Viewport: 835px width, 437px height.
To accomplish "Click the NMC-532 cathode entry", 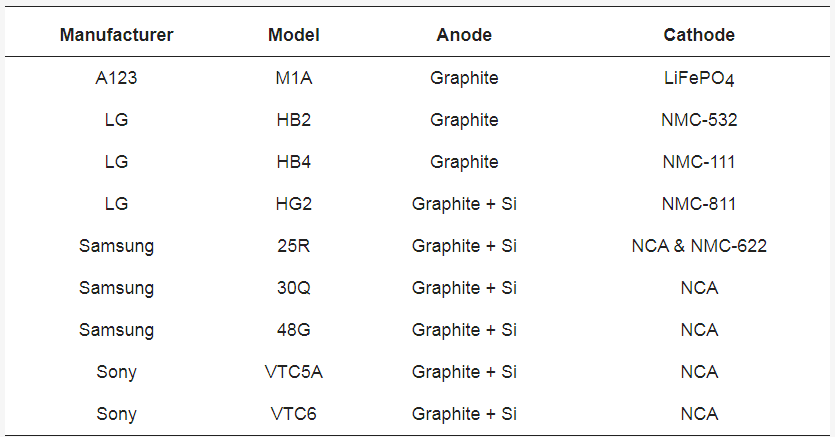I will (699, 120).
